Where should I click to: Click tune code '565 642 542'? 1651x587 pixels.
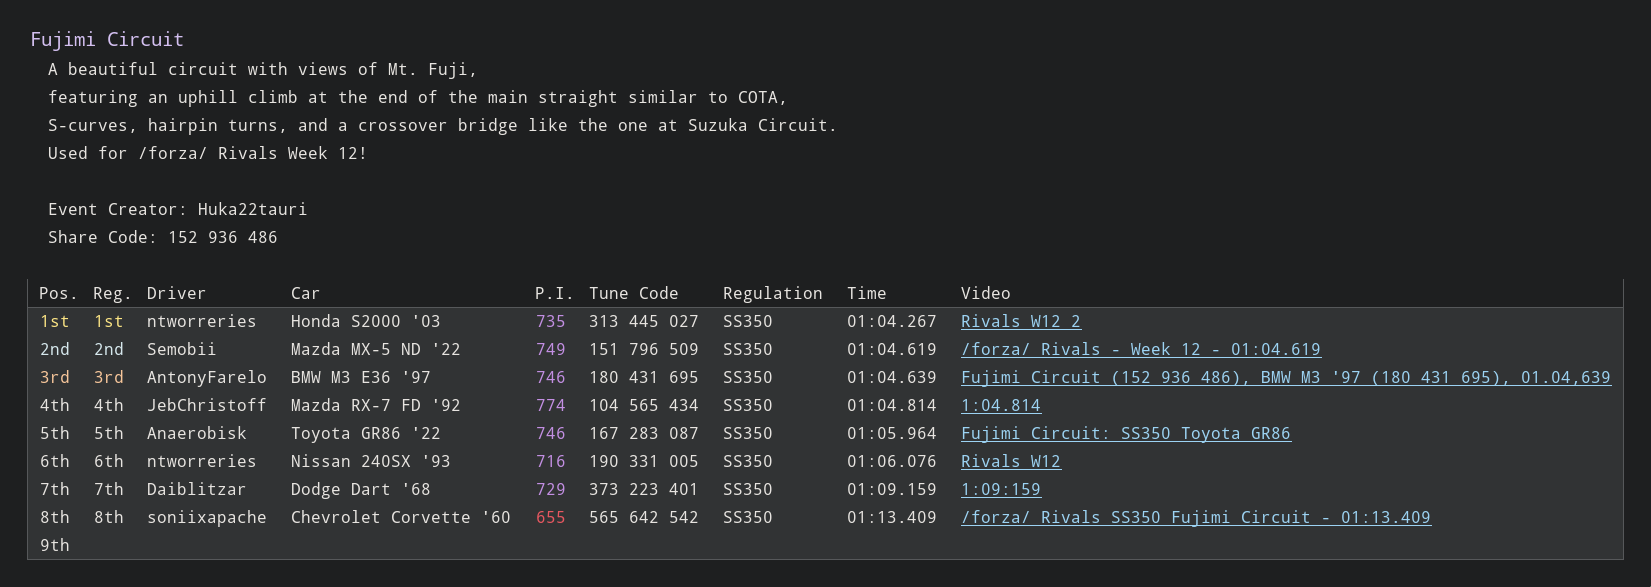point(644,517)
